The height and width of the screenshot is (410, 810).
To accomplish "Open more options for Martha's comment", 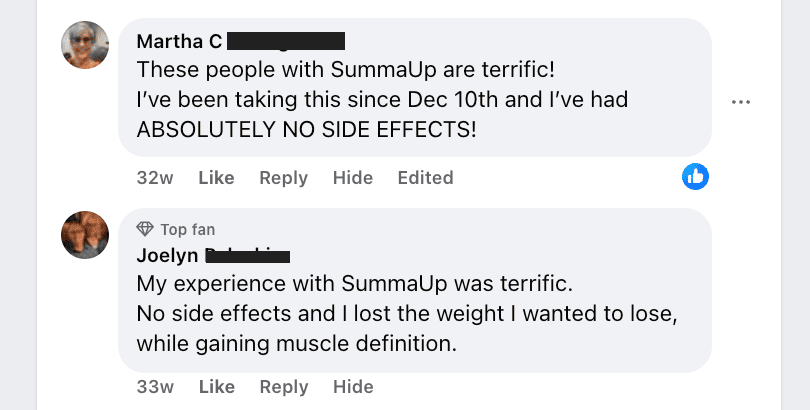I will pyautogui.click(x=741, y=102).
